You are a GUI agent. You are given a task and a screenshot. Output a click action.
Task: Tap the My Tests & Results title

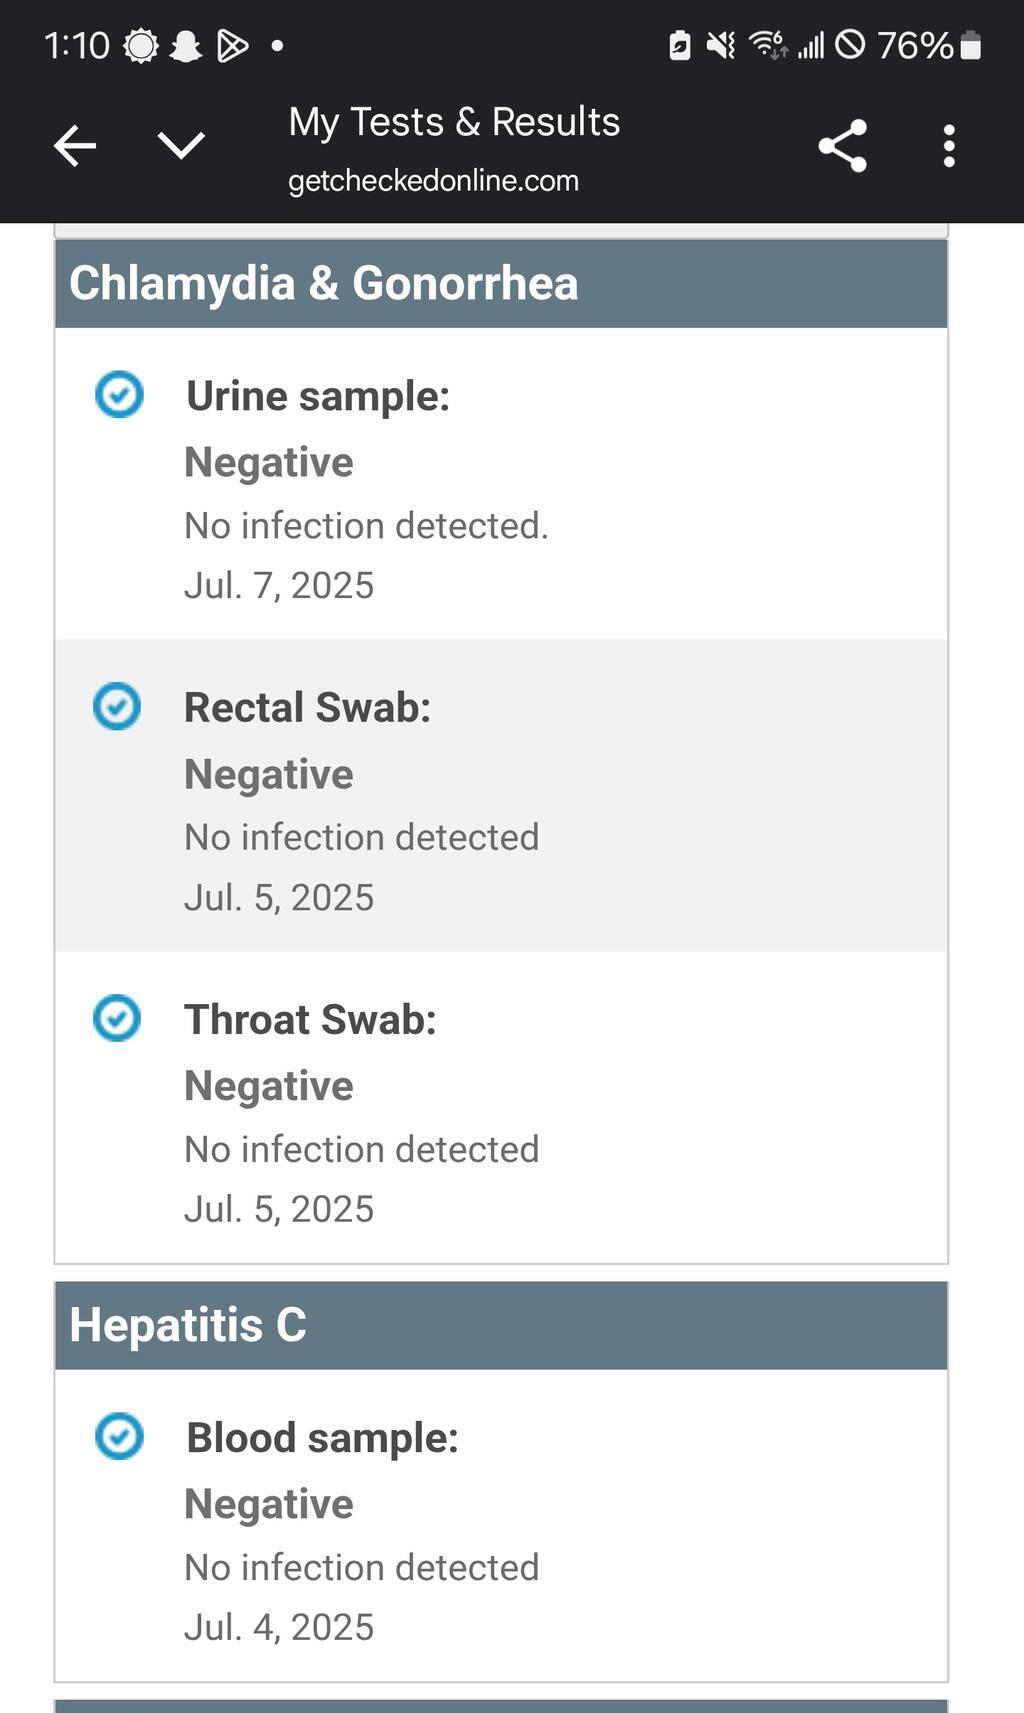point(454,122)
